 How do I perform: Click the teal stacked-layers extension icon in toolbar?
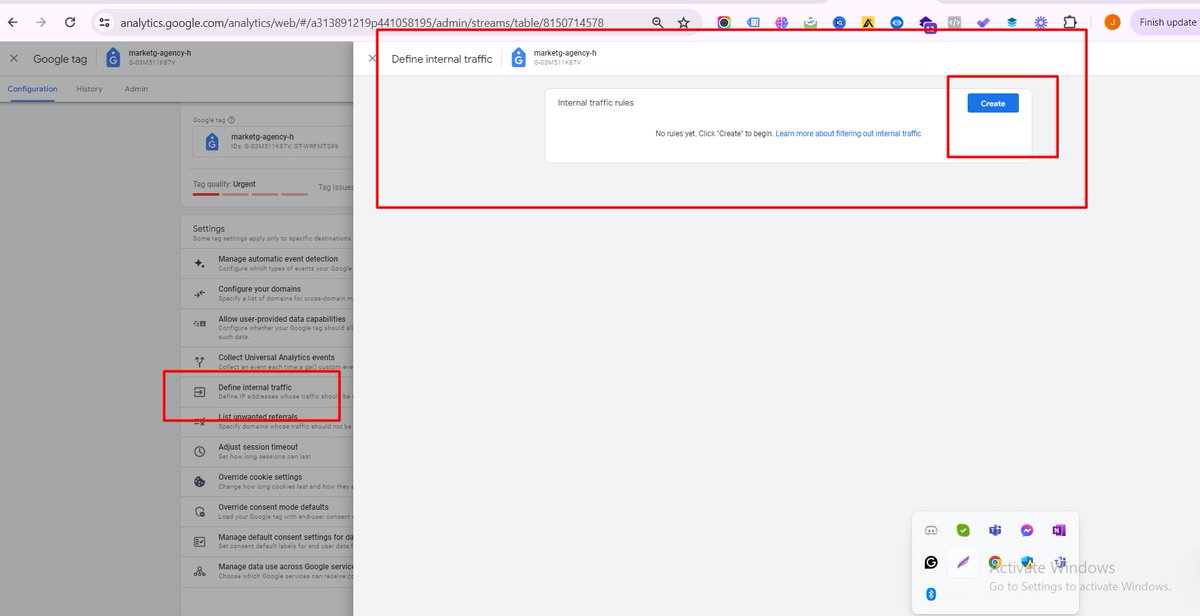click(1012, 22)
